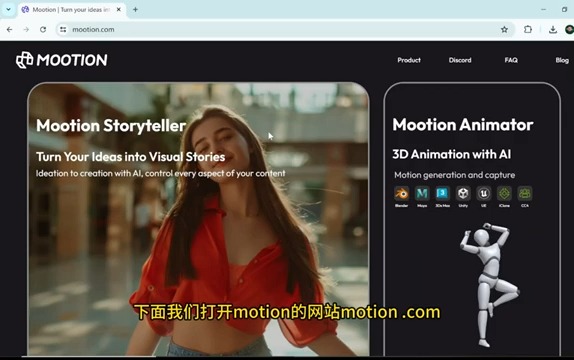Select the iClone icon
Image resolution: width=574 pixels, height=360 pixels.
504,193
